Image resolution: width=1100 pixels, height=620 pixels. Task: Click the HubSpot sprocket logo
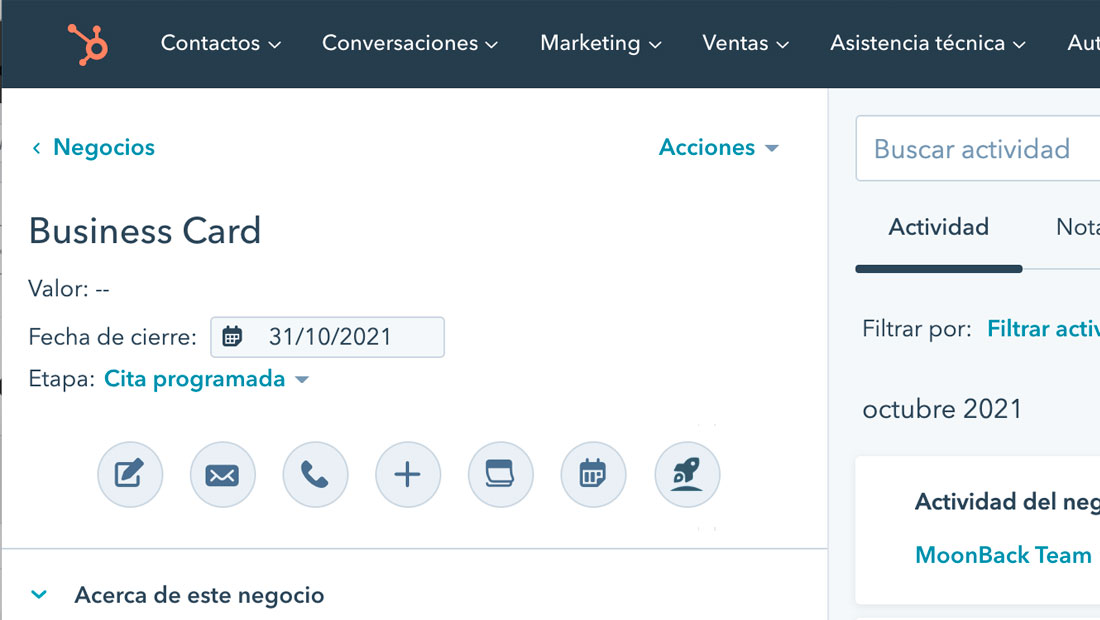(x=88, y=44)
